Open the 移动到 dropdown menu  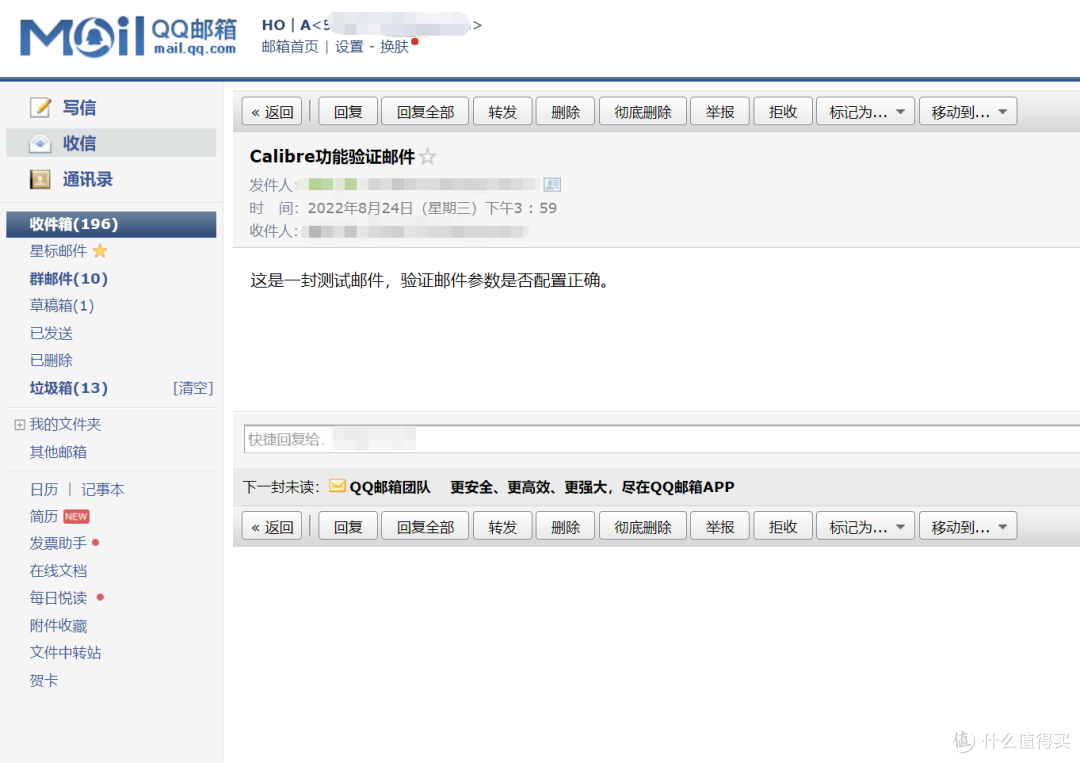[x=967, y=111]
